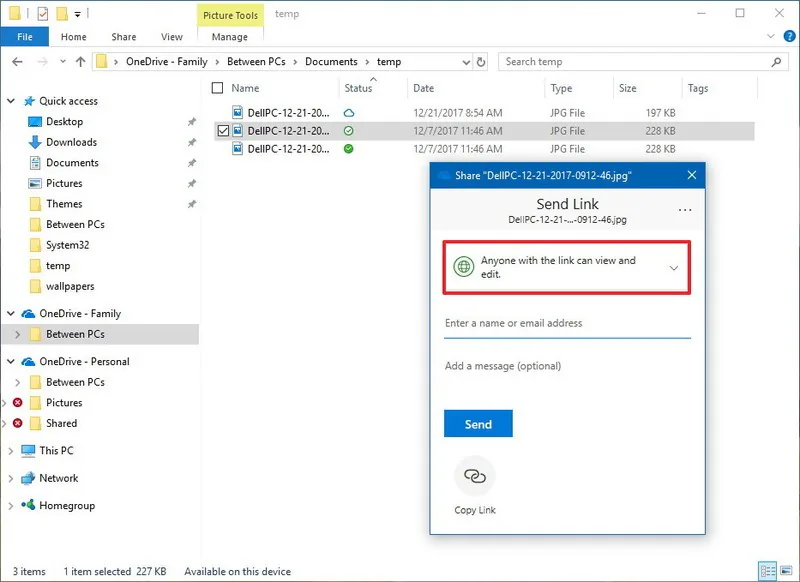
Task: Click the refresh button beside the address bar
Action: tap(481, 62)
